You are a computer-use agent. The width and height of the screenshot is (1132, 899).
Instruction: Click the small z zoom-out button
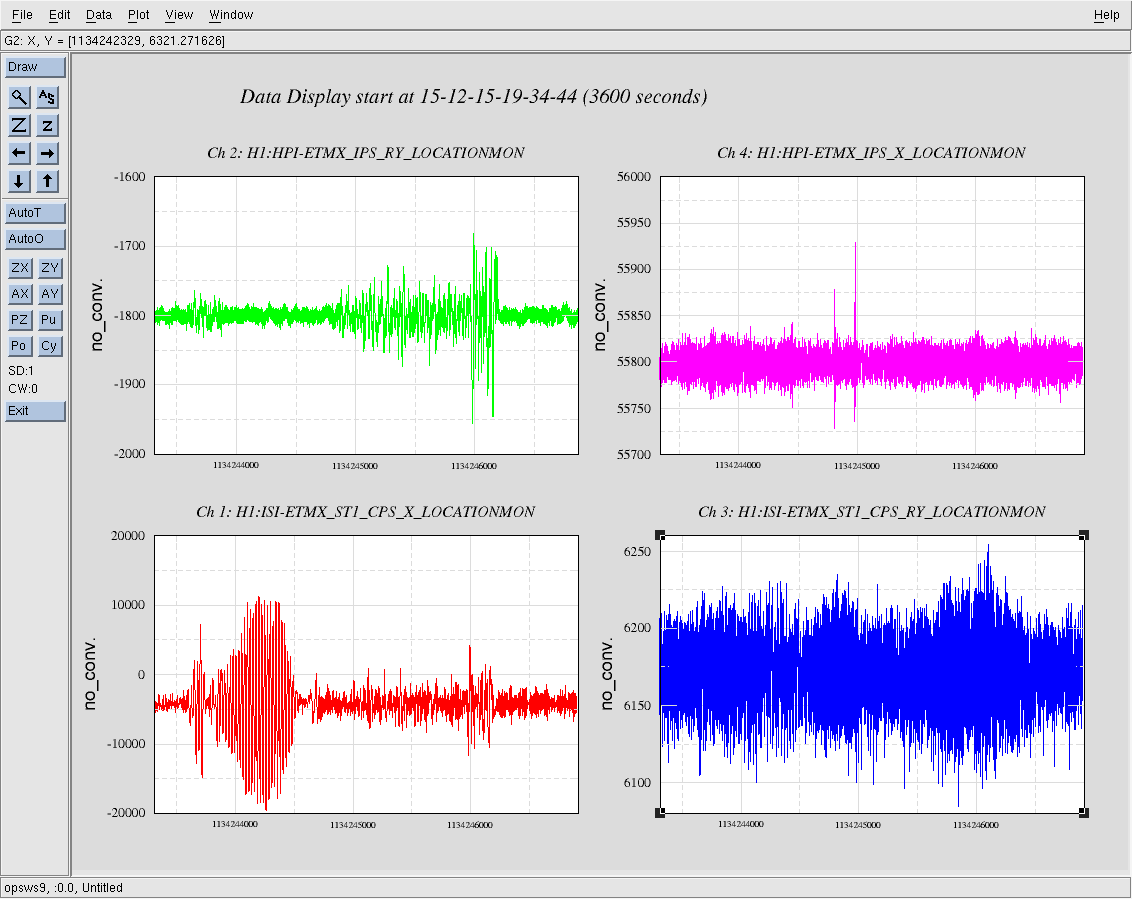click(47, 125)
